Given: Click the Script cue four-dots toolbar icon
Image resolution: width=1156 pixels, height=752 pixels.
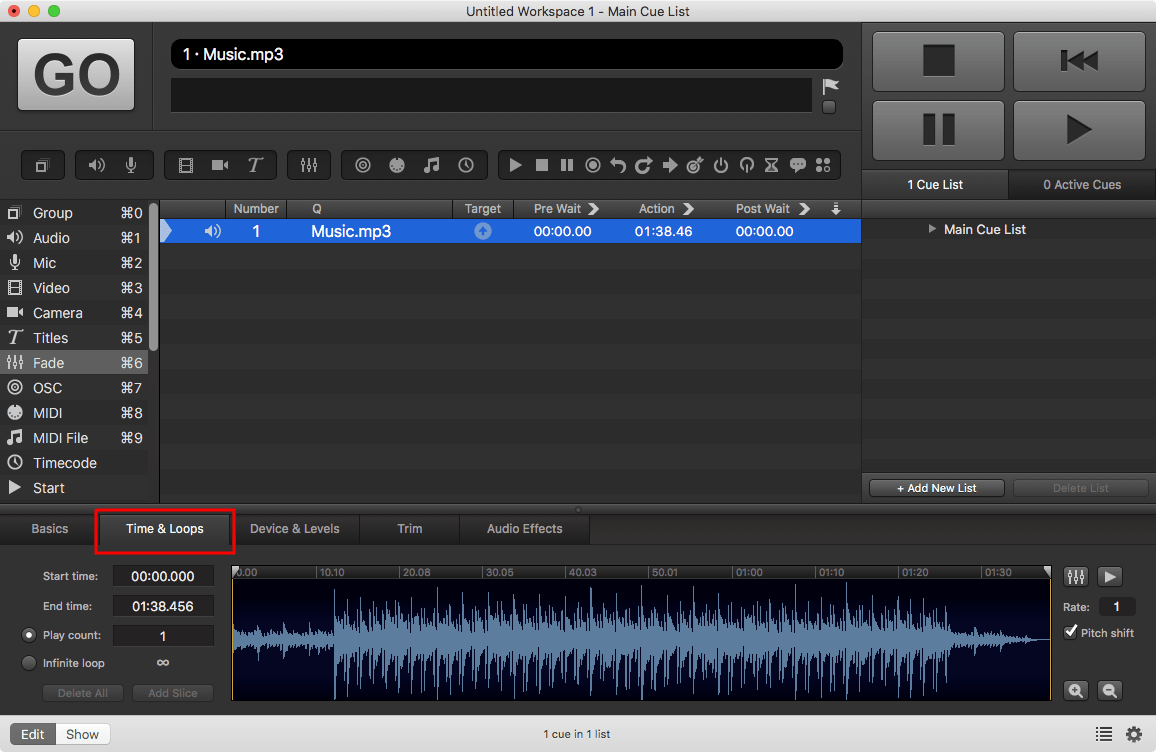Looking at the screenshot, I should pos(824,165).
